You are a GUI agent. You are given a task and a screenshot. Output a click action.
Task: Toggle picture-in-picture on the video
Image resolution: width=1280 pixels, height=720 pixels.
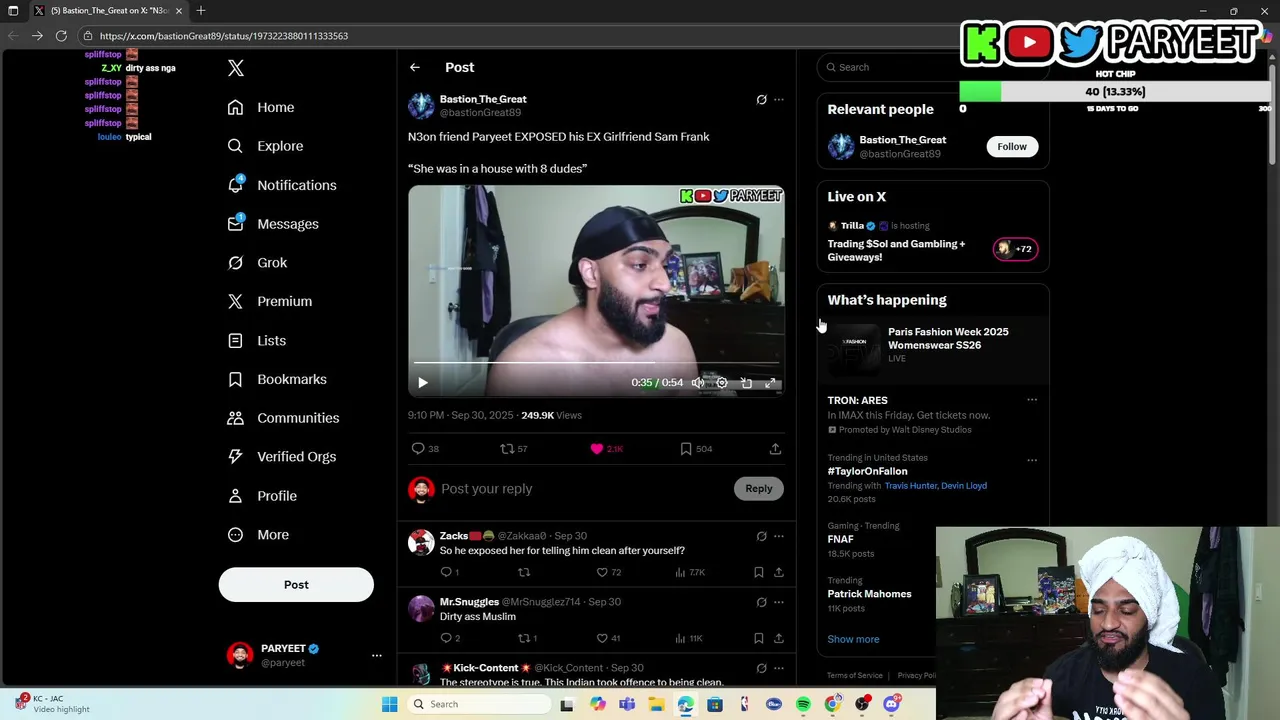[x=746, y=383]
